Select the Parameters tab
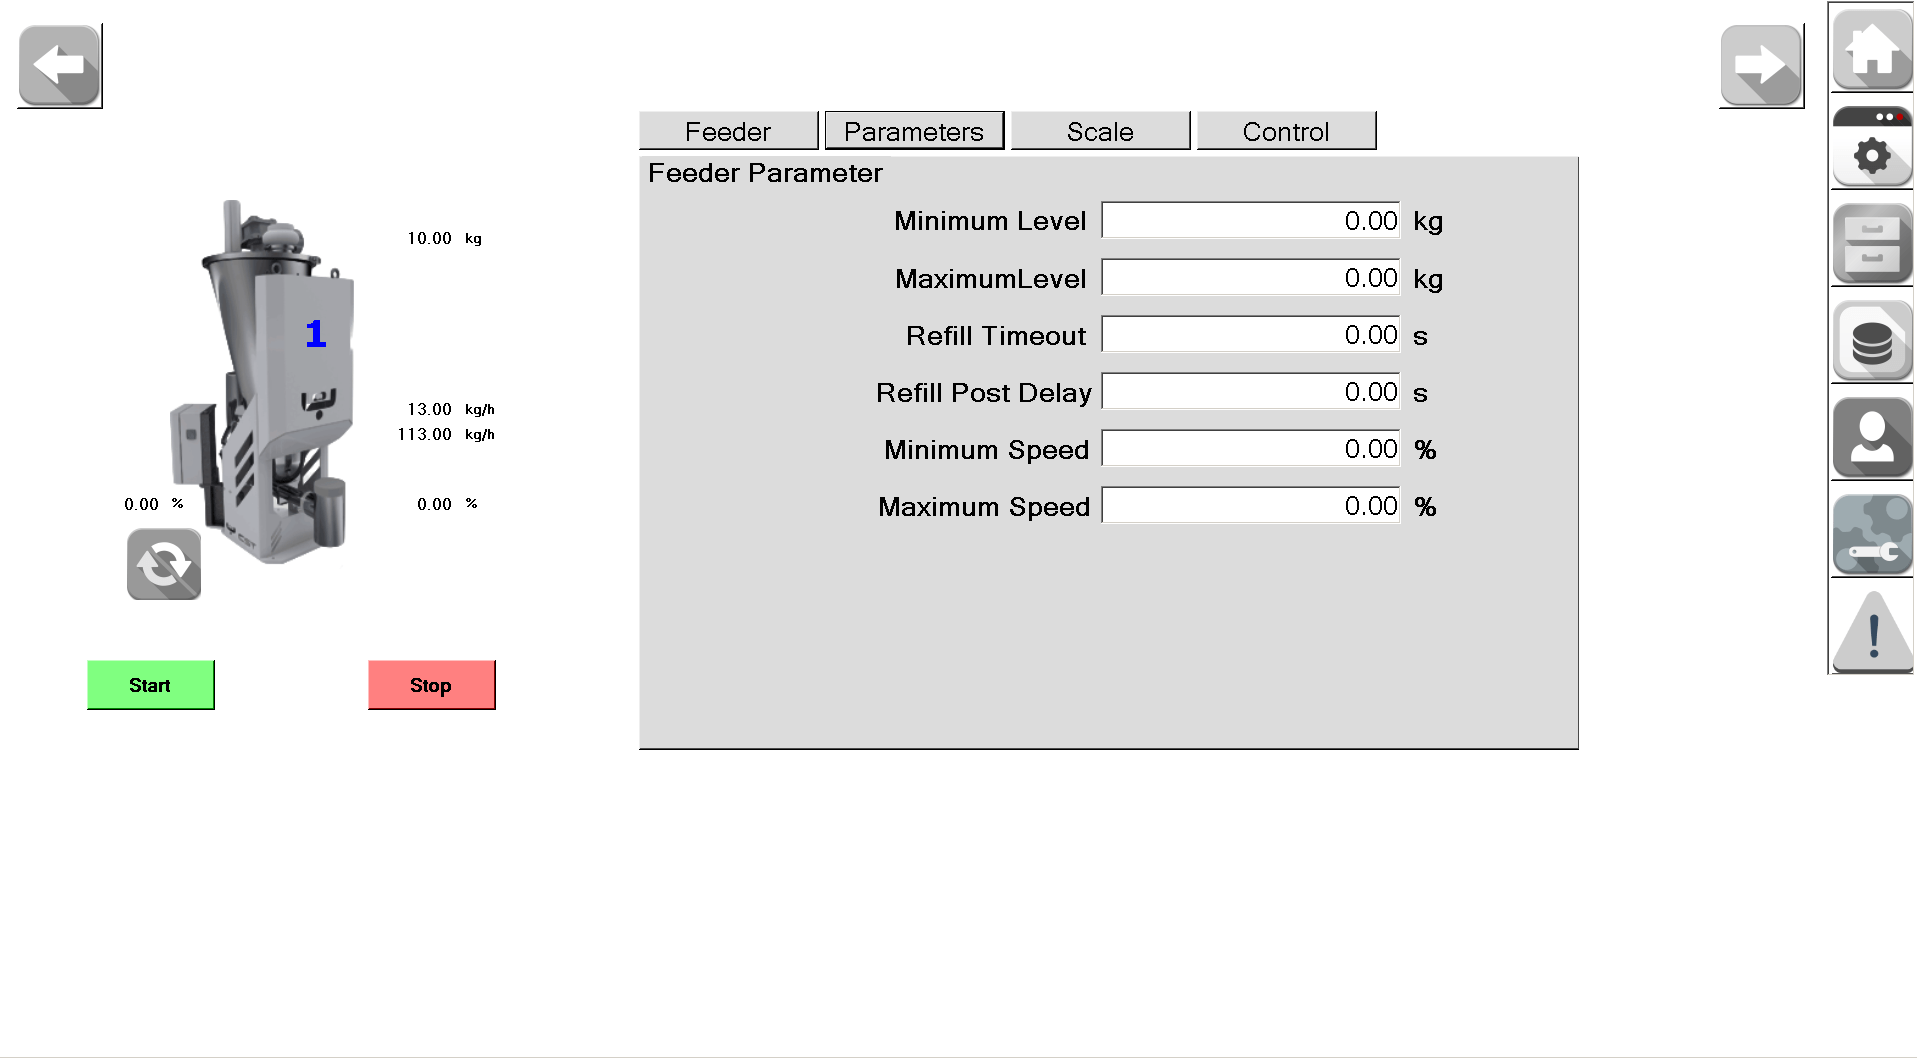The width and height of the screenshot is (1917, 1059). pyautogui.click(x=914, y=131)
